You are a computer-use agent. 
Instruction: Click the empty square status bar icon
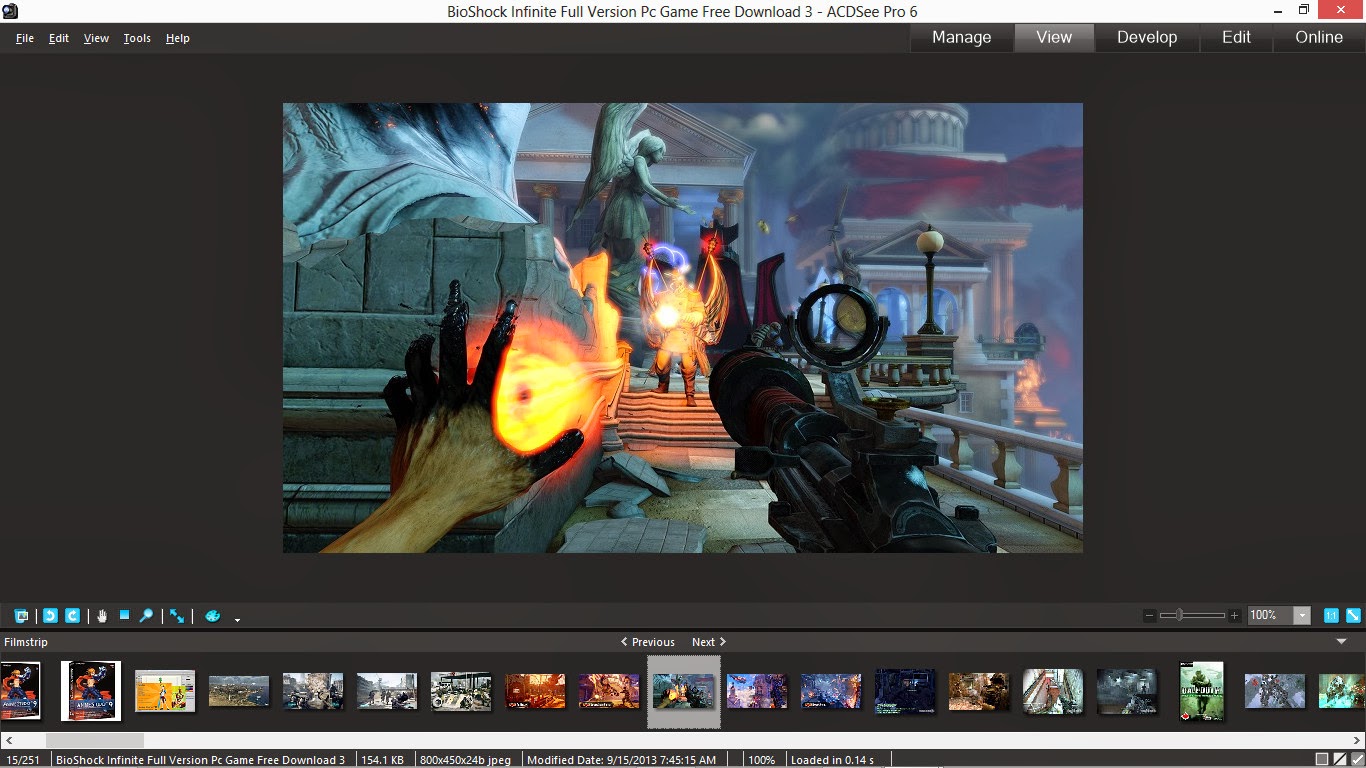1322,760
